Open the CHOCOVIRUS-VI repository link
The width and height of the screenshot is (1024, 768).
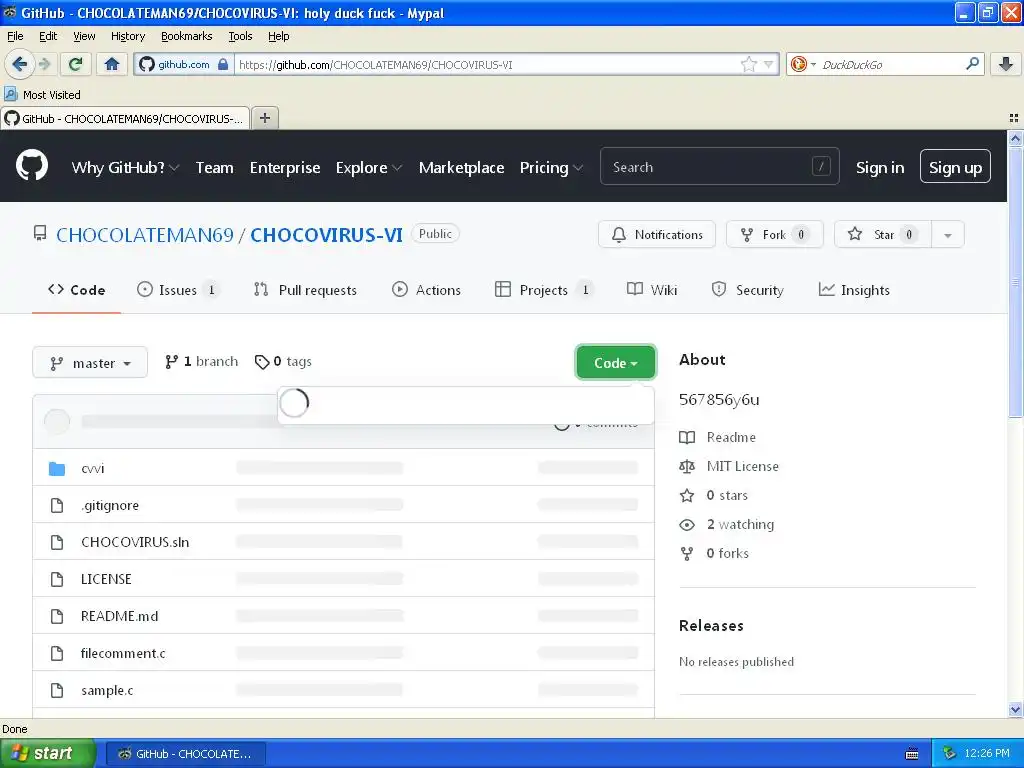[327, 235]
